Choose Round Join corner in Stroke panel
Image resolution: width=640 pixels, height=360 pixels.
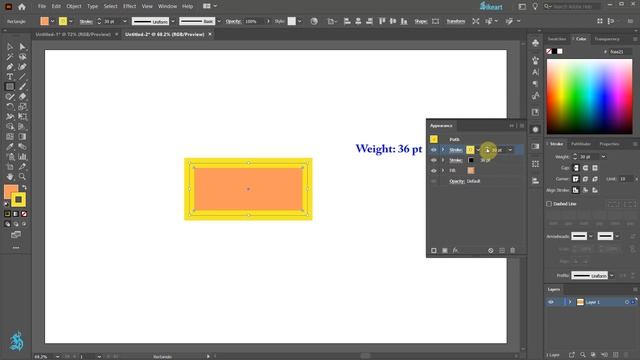585,179
